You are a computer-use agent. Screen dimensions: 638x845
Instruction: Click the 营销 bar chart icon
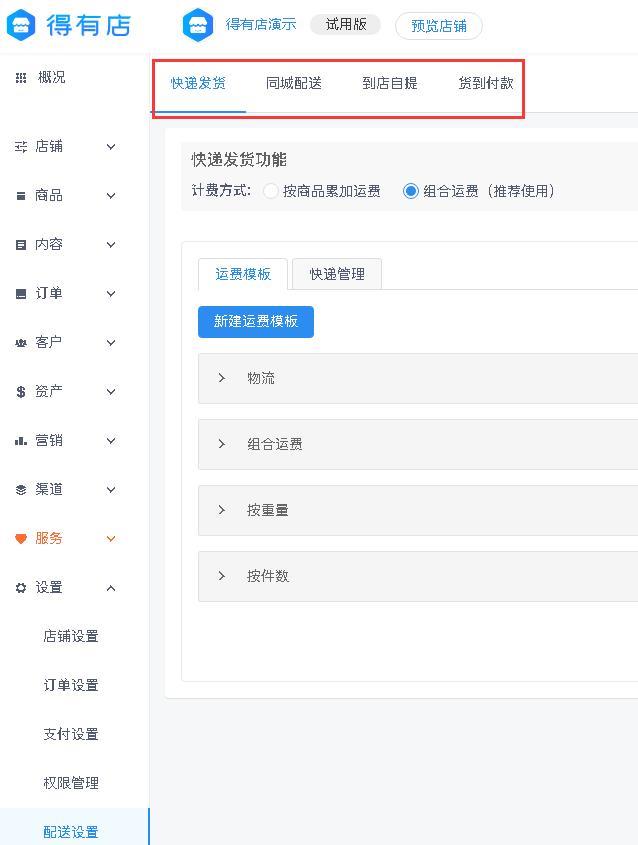pyautogui.click(x=21, y=441)
